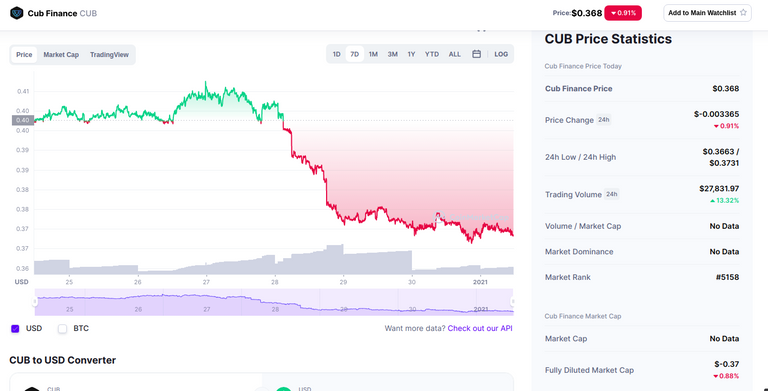Enable the BTC checkbox
Image resolution: width=768 pixels, height=391 pixels.
pos(62,329)
